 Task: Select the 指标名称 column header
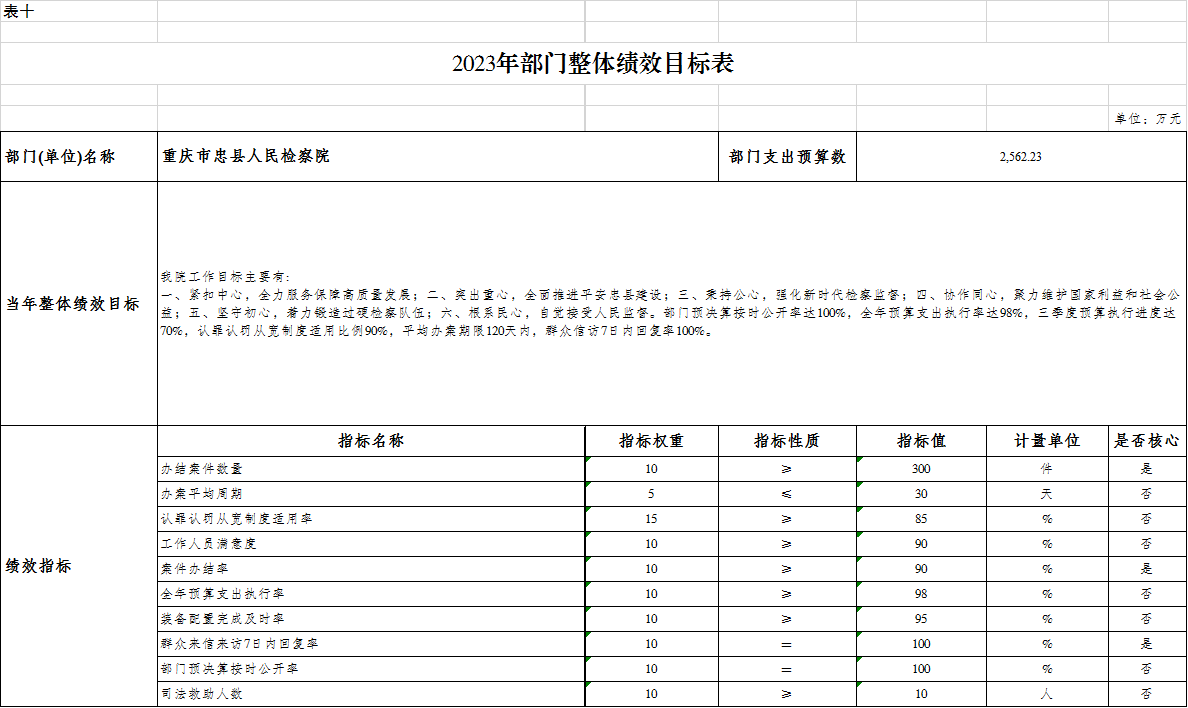click(370, 441)
